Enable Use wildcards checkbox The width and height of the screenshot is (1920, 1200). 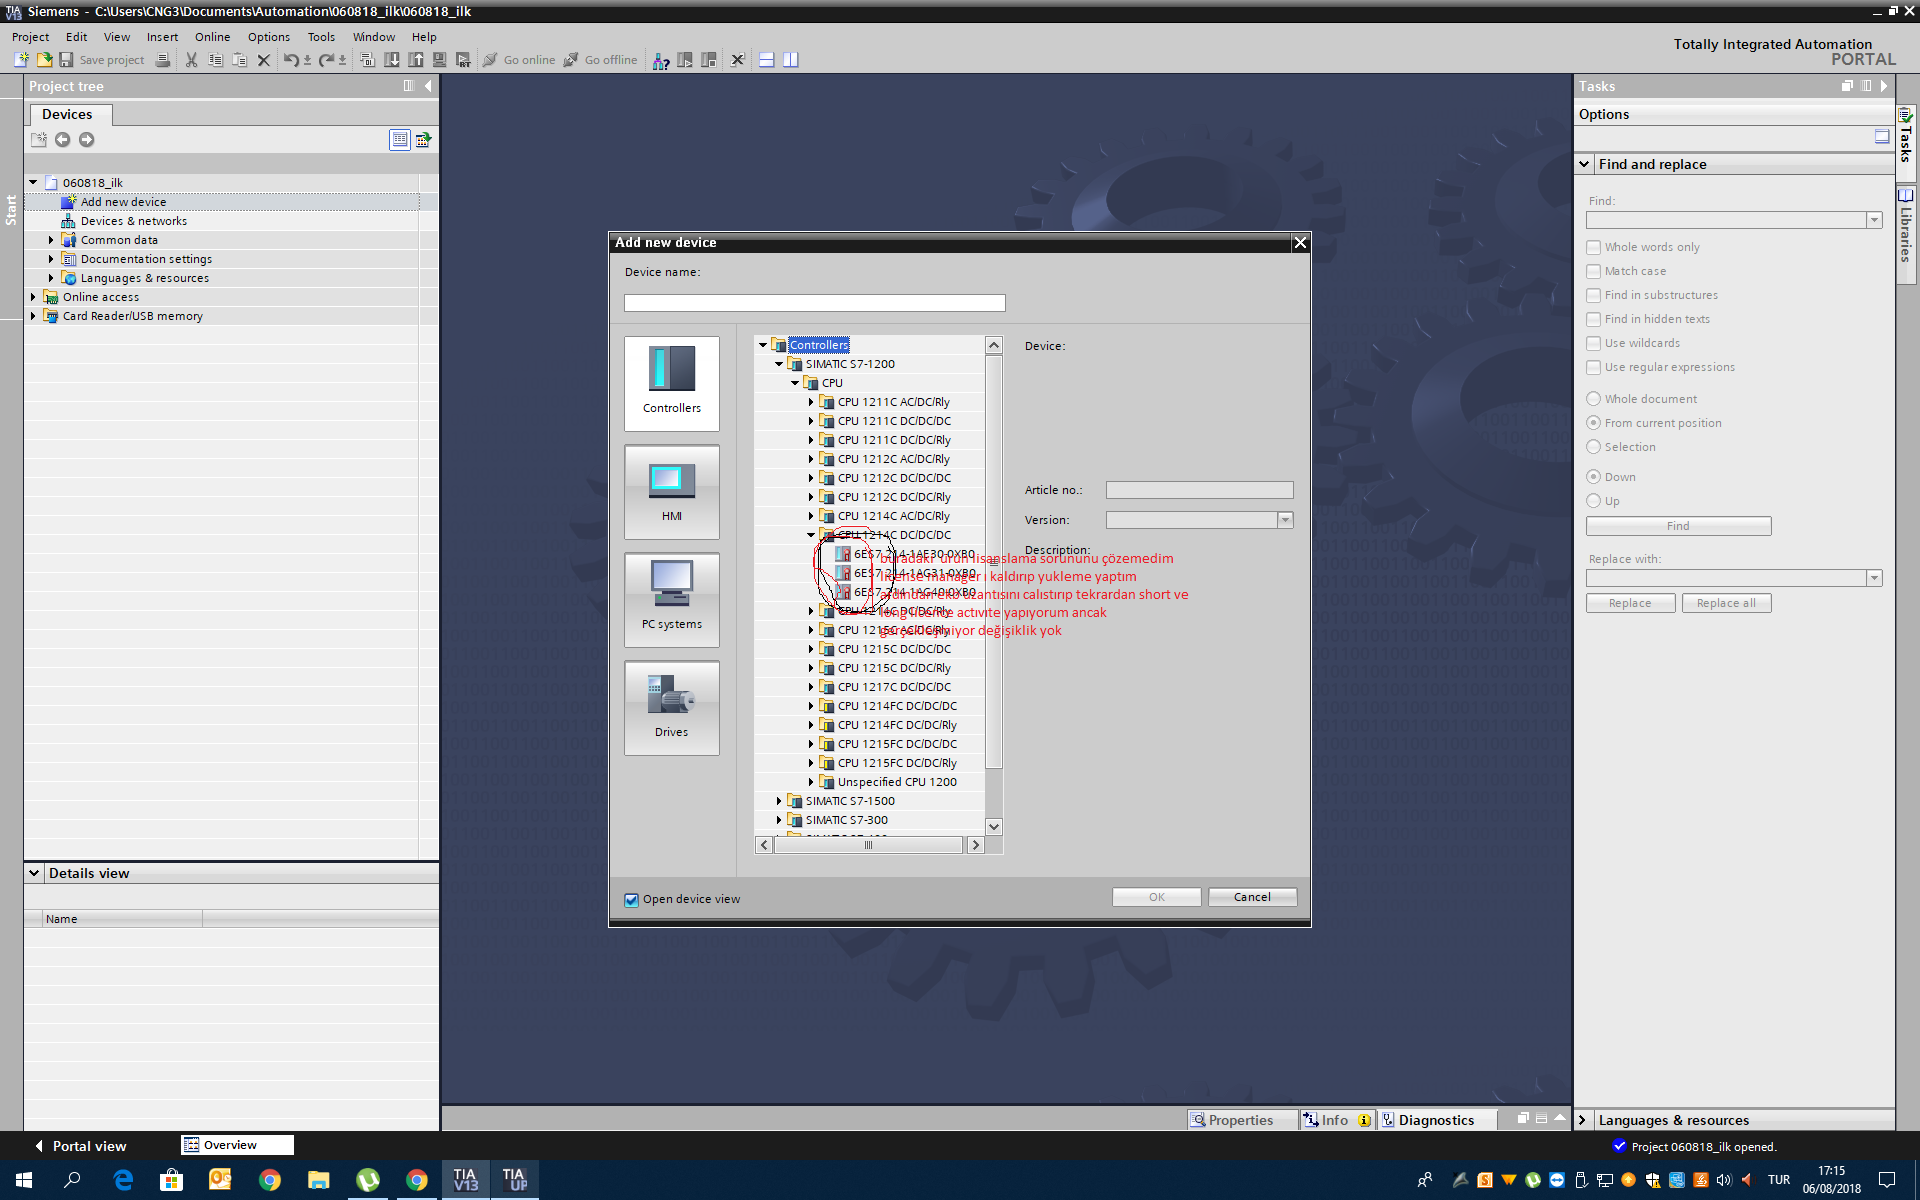1593,343
